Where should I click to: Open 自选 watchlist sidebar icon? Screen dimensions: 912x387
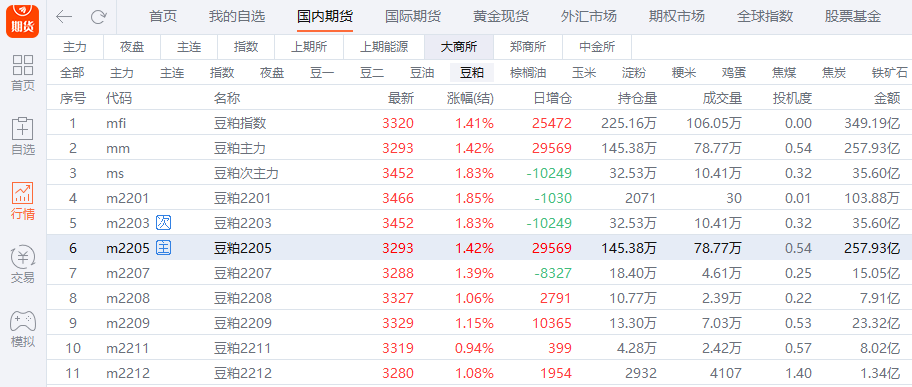click(23, 137)
